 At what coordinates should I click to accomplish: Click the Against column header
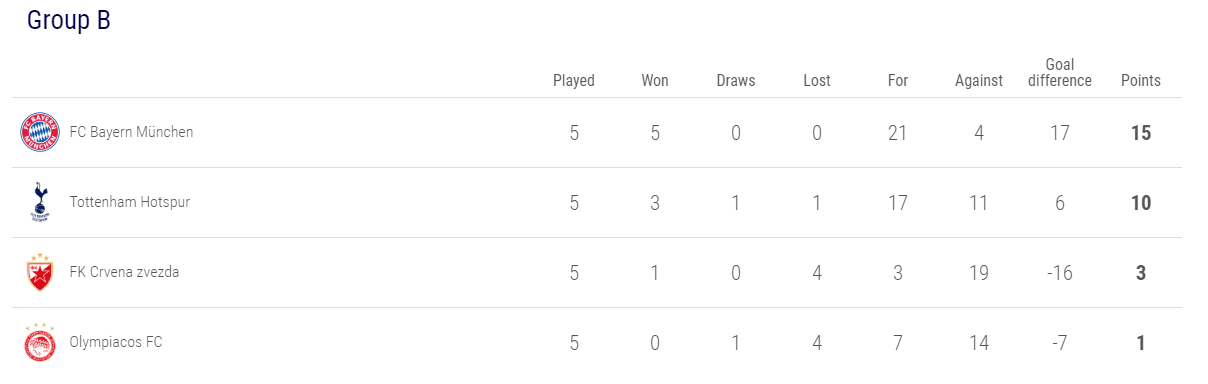pyautogui.click(x=979, y=80)
